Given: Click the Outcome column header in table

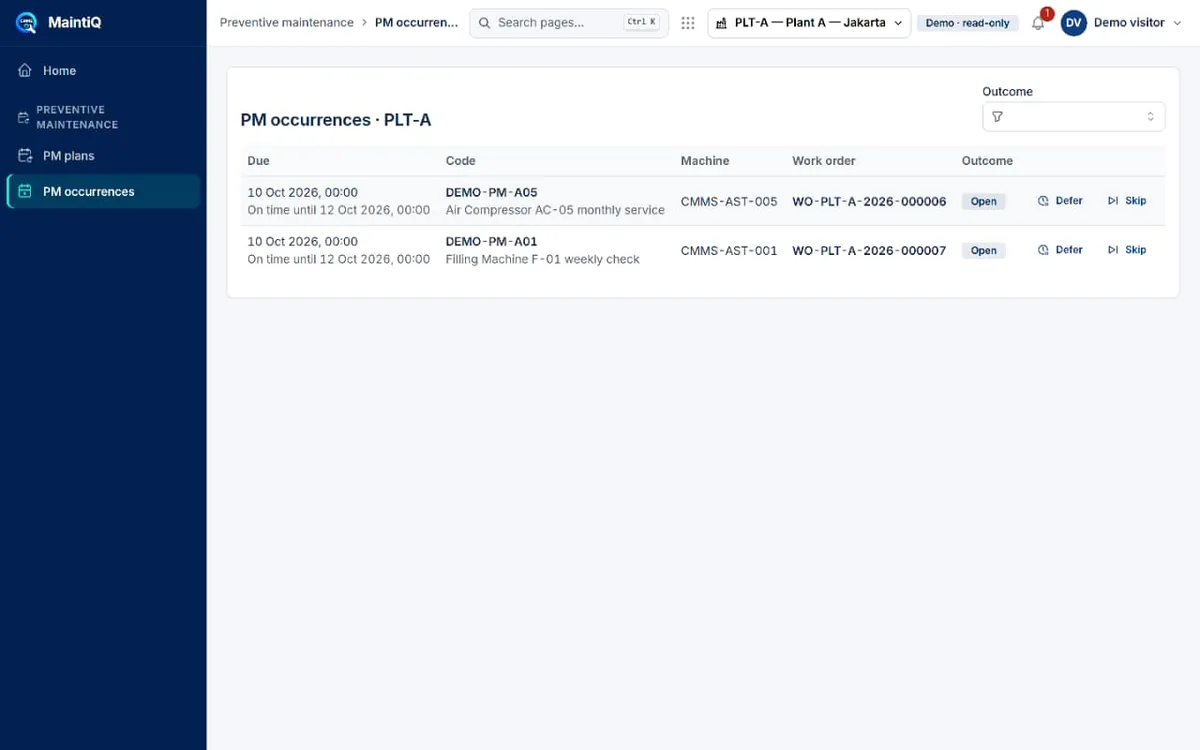Looking at the screenshot, I should tap(987, 161).
